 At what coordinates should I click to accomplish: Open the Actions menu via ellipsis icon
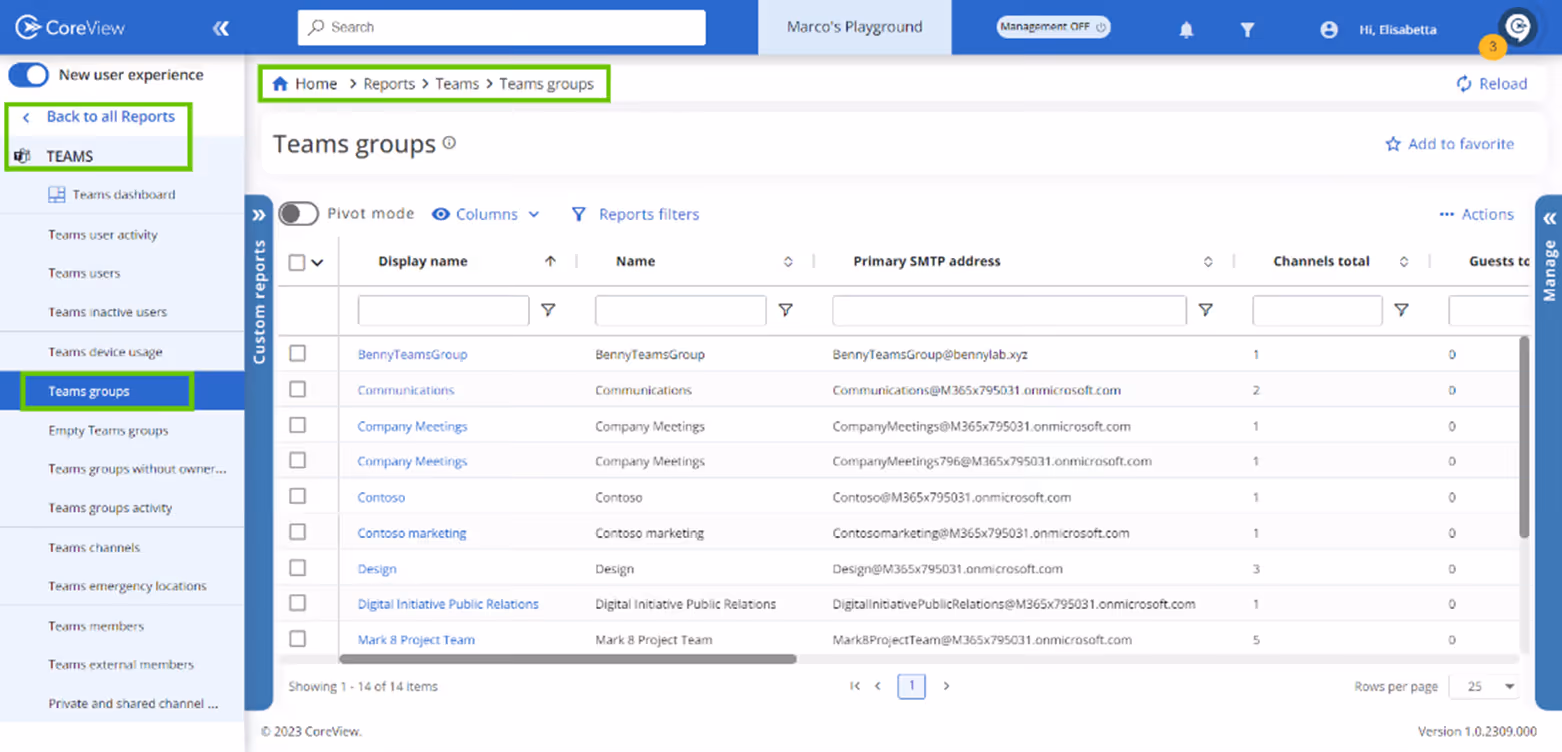[x=1447, y=213]
